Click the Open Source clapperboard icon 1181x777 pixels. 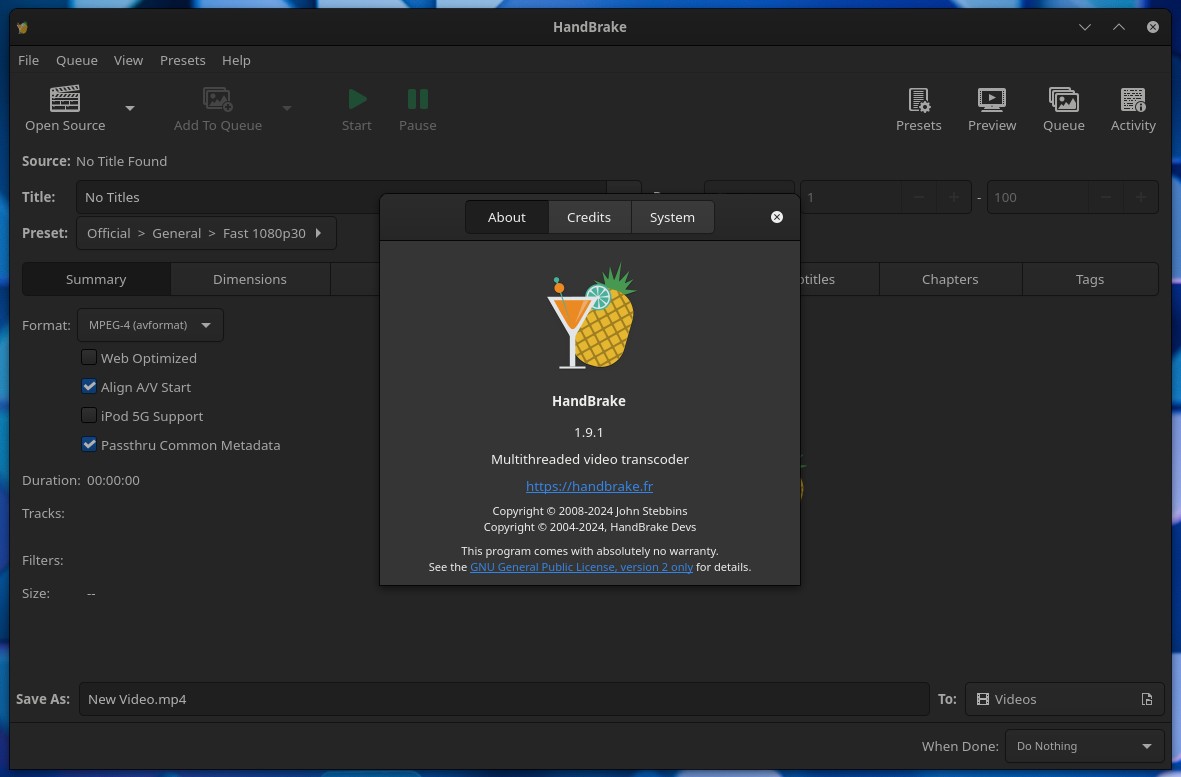coord(65,99)
